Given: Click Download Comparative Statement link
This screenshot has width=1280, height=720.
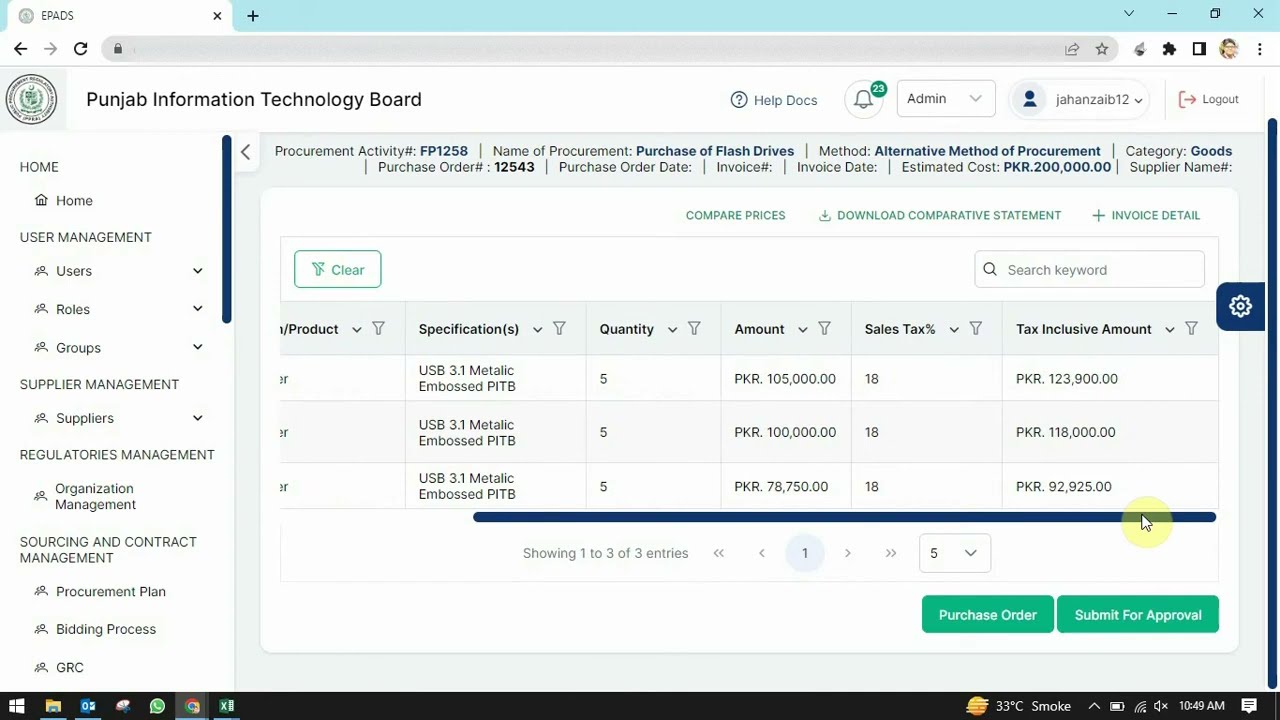Looking at the screenshot, I should coord(940,215).
